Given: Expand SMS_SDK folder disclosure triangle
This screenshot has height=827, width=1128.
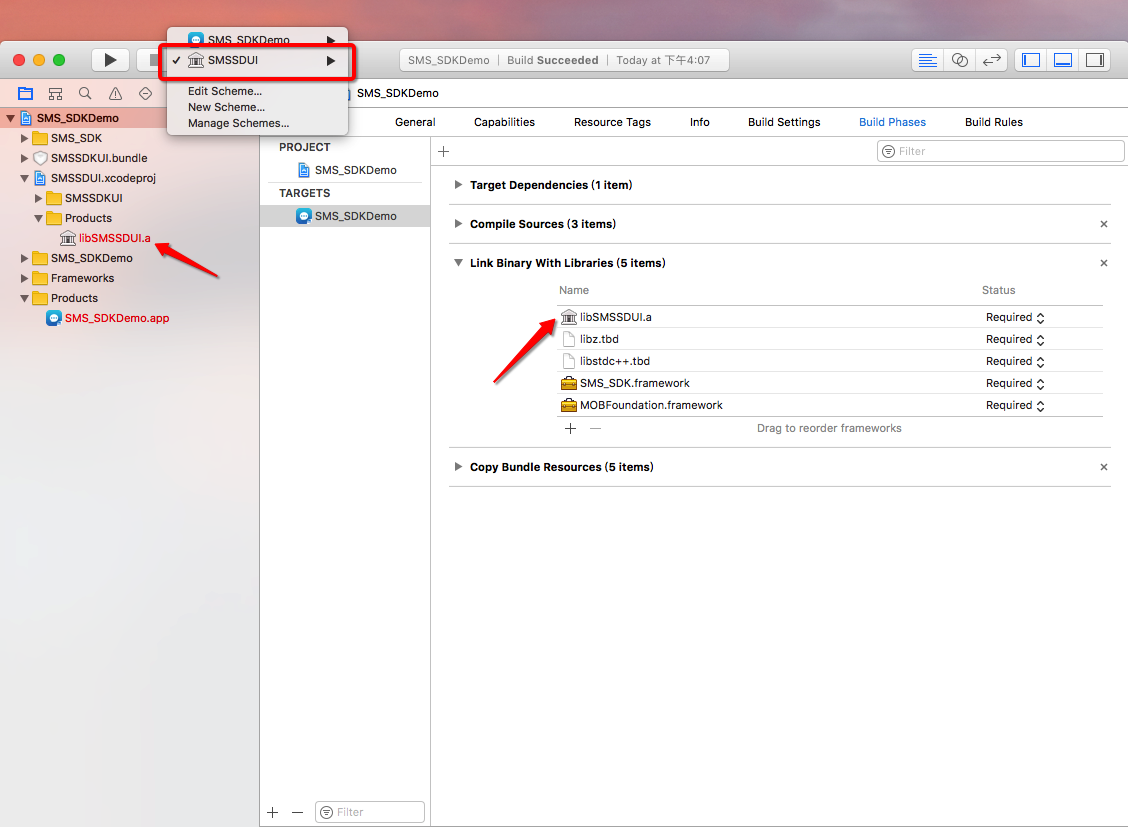Looking at the screenshot, I should pos(24,138).
